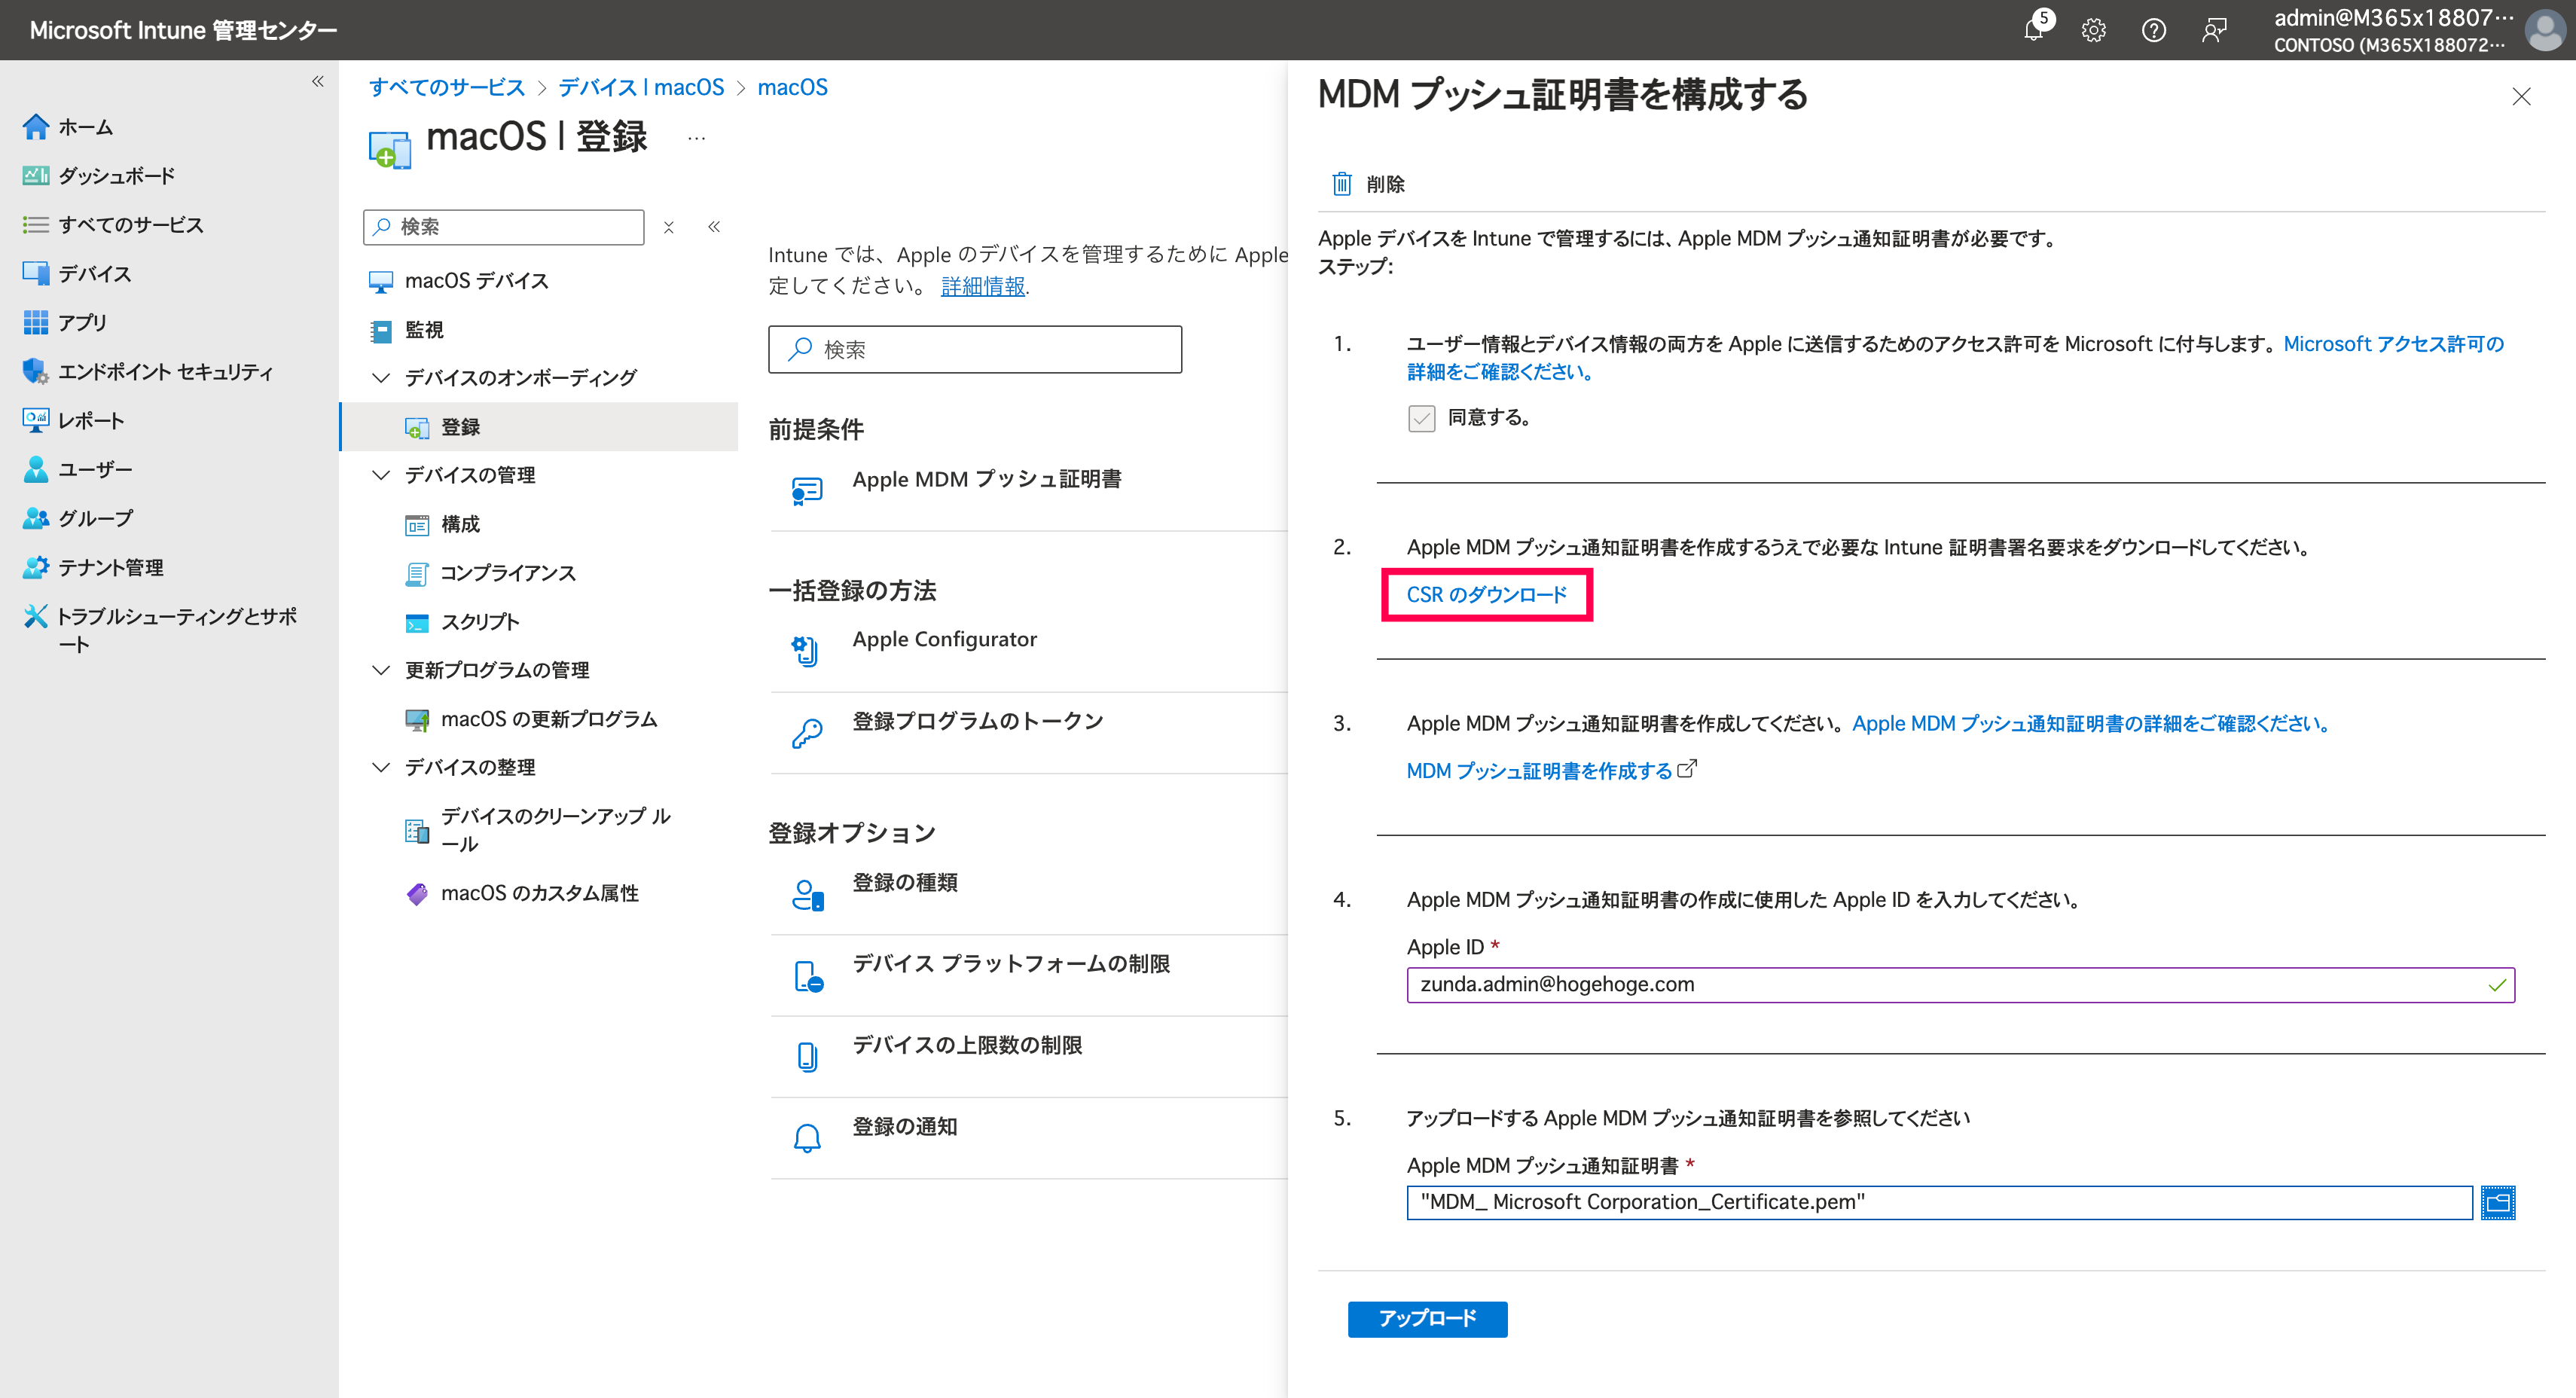
Task: Click the Apple MDM プッシュ証明書 certificate icon
Action: [x=807, y=490]
